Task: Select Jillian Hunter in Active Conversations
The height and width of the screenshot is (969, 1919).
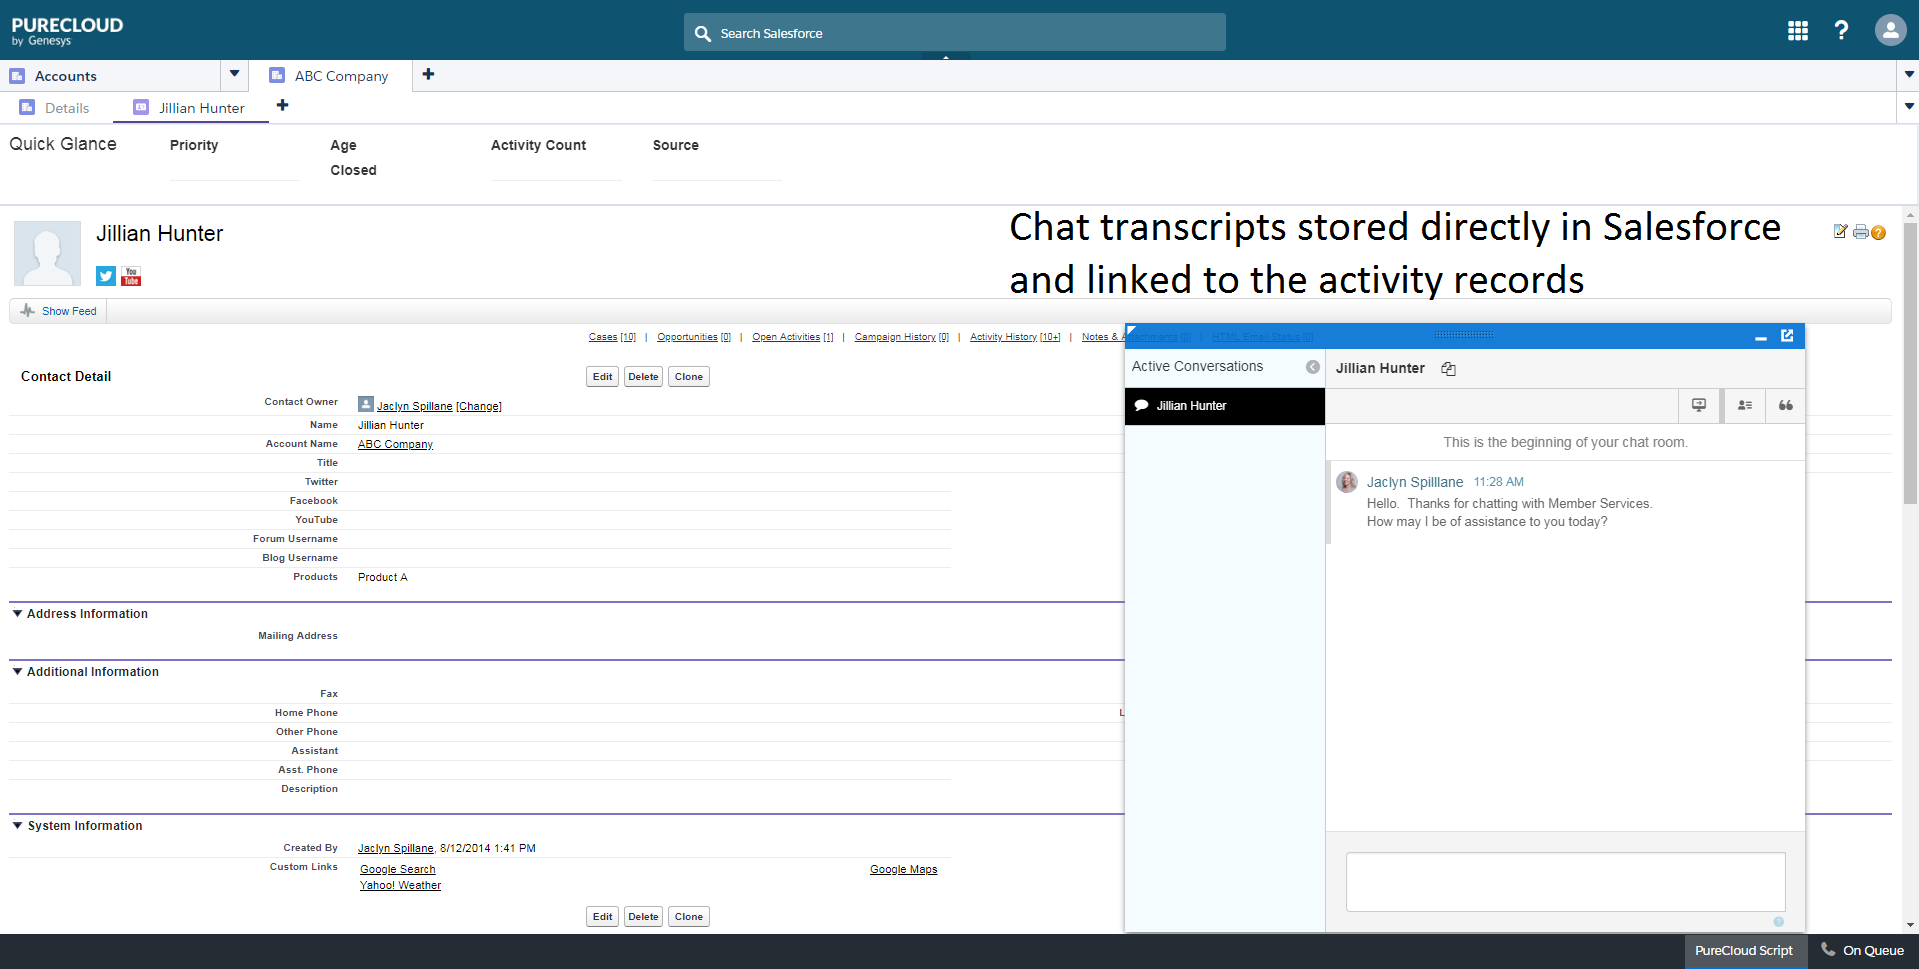Action: point(1225,406)
